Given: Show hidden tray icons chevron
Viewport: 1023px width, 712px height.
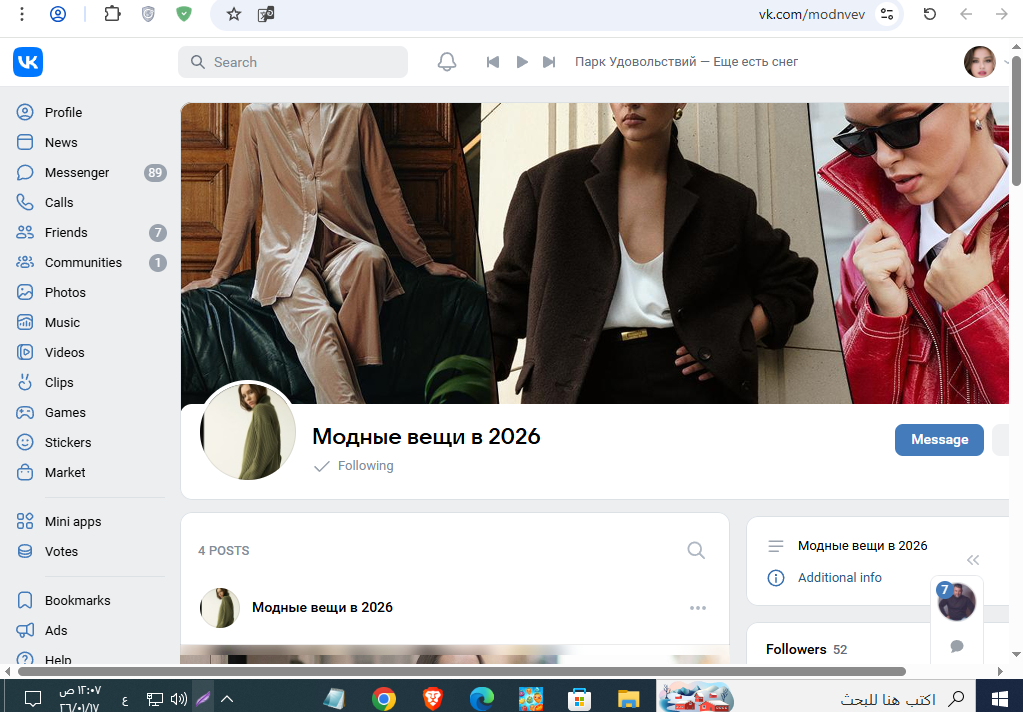Looking at the screenshot, I should (x=227, y=699).
